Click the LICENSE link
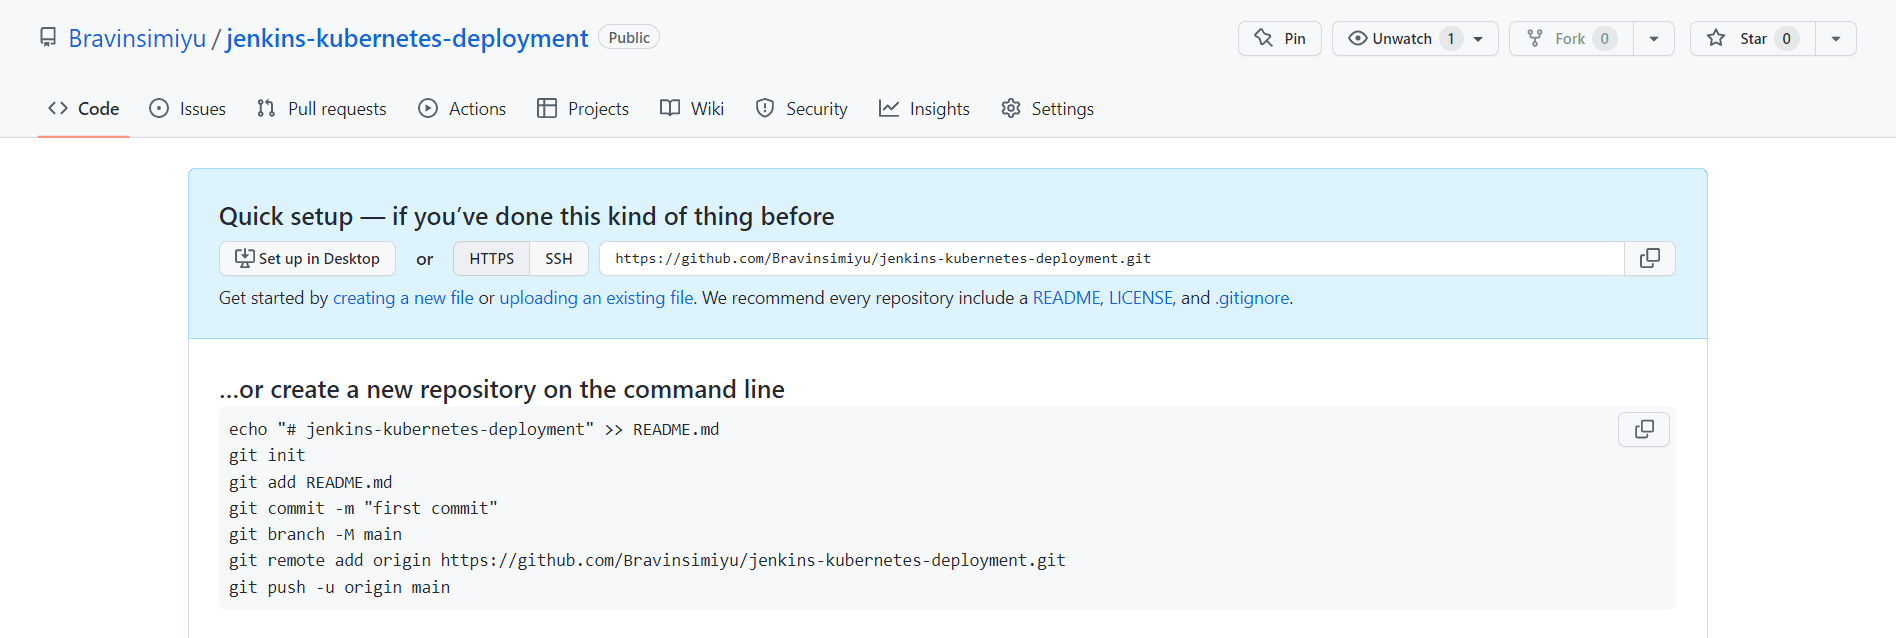1896x638 pixels. point(1140,298)
